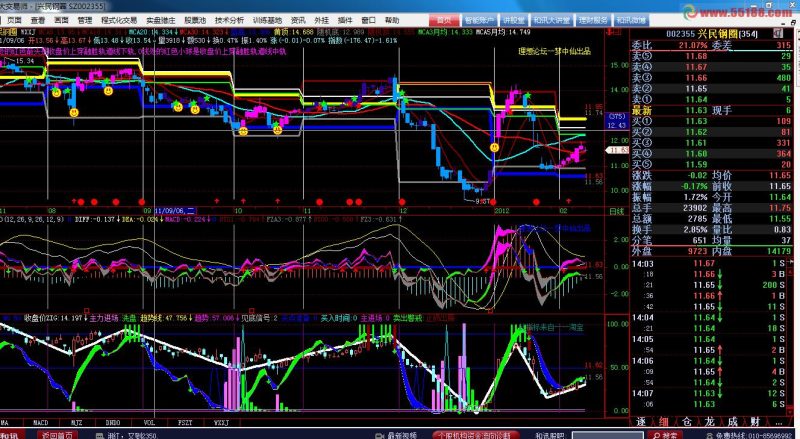Switch to the MACD indicator tab

(40, 423)
